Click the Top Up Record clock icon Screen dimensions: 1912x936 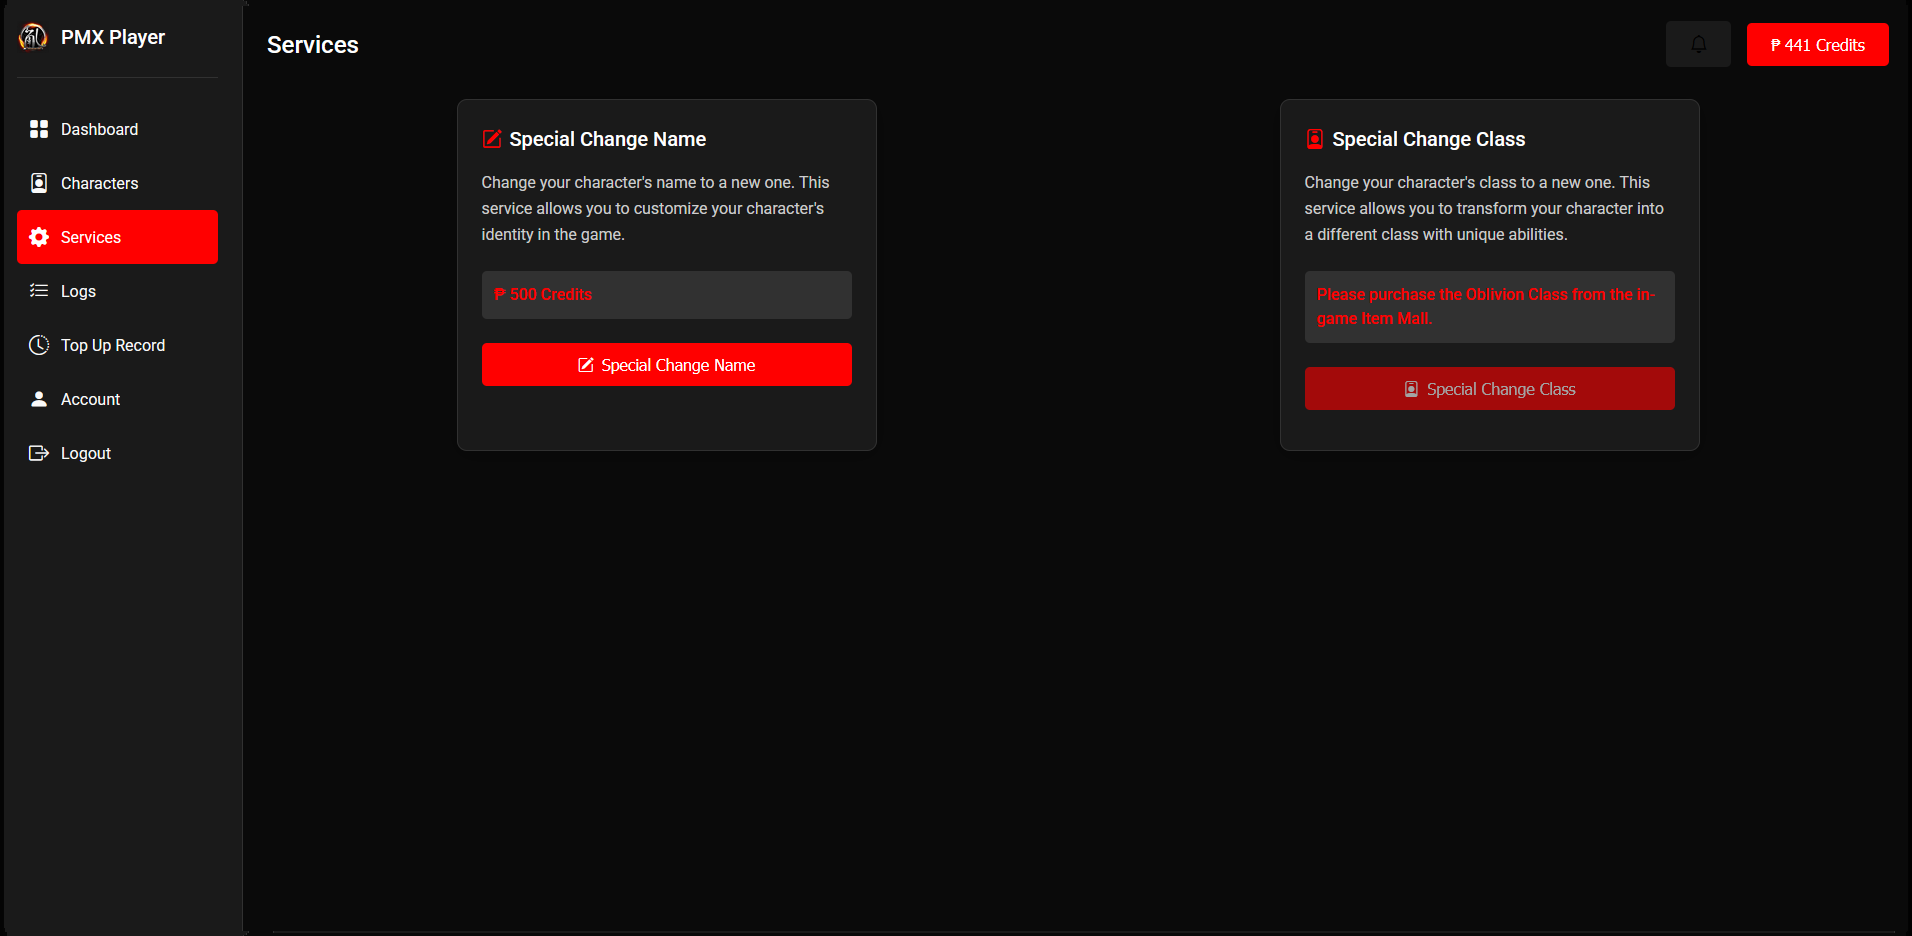(39, 345)
